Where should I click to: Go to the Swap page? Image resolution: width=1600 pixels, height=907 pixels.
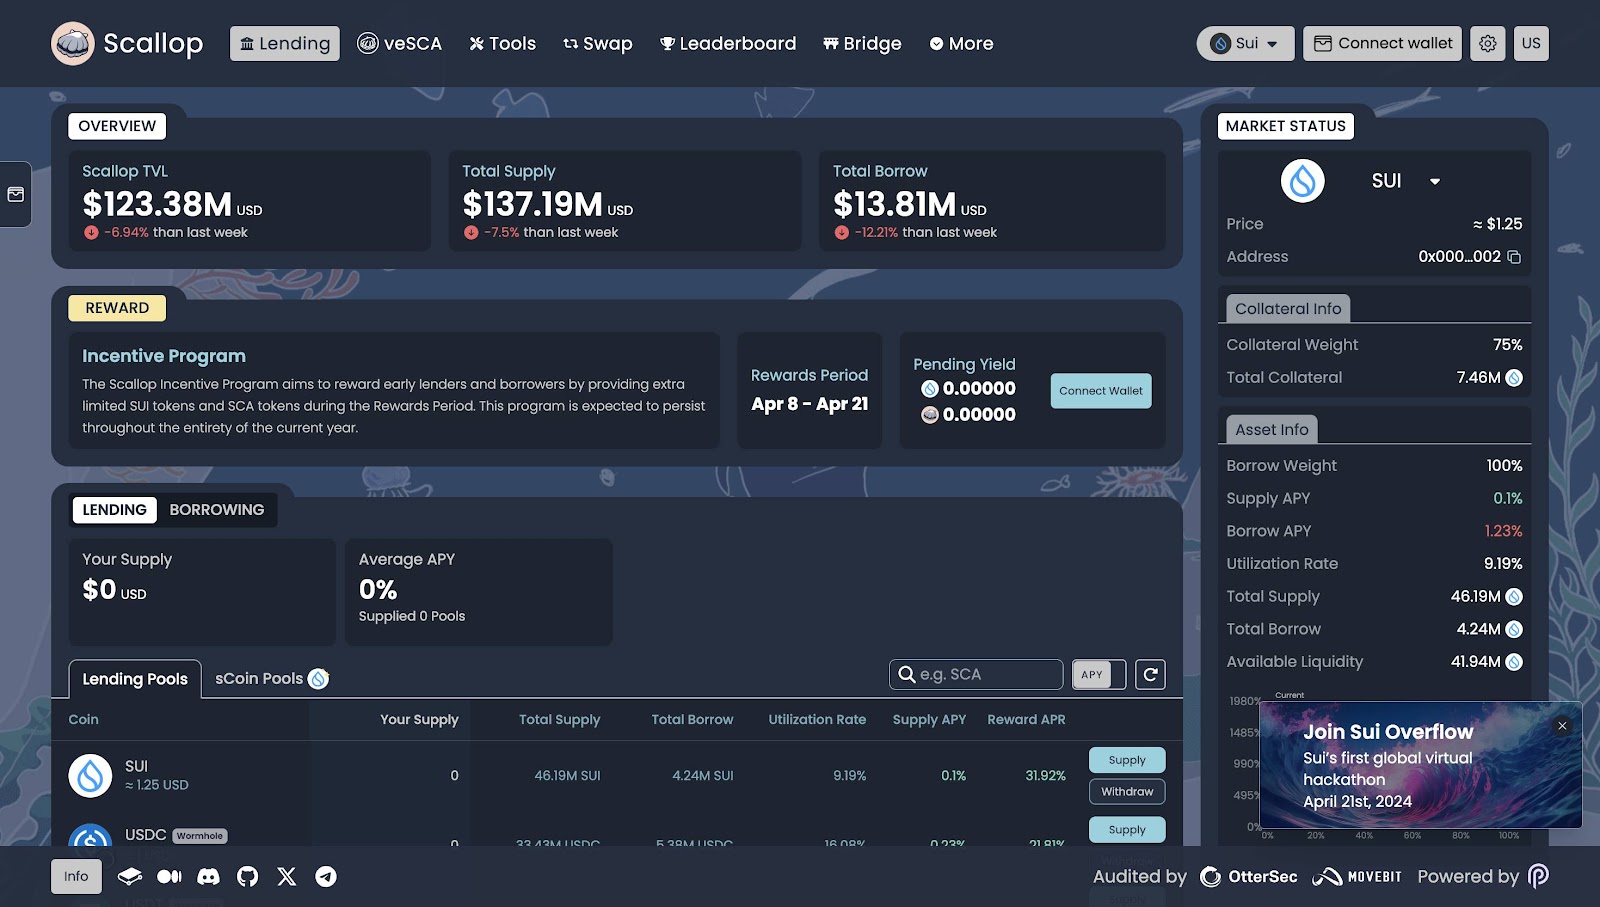tap(598, 43)
